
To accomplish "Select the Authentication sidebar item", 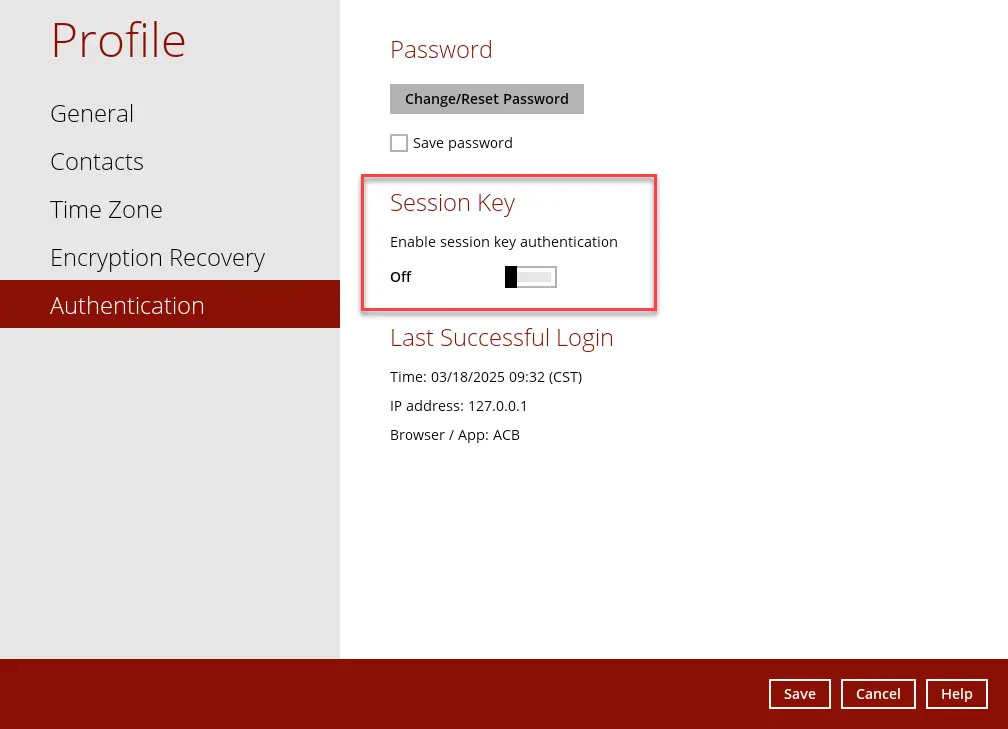I will [170, 304].
